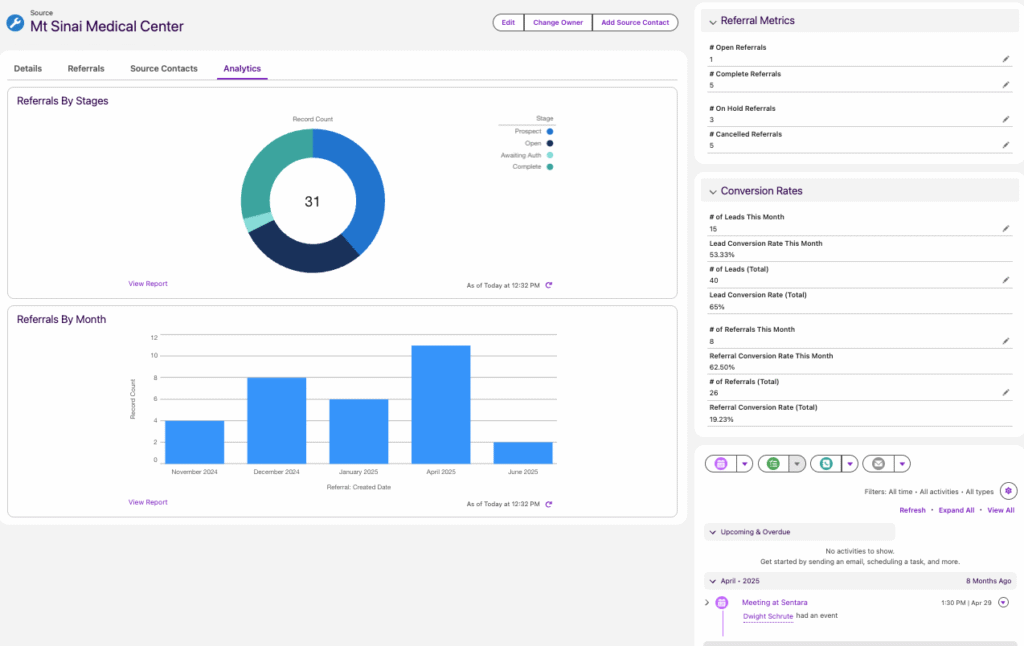Click the Log a Call phone icon
1024x646 pixels.
pyautogui.click(x=826, y=464)
